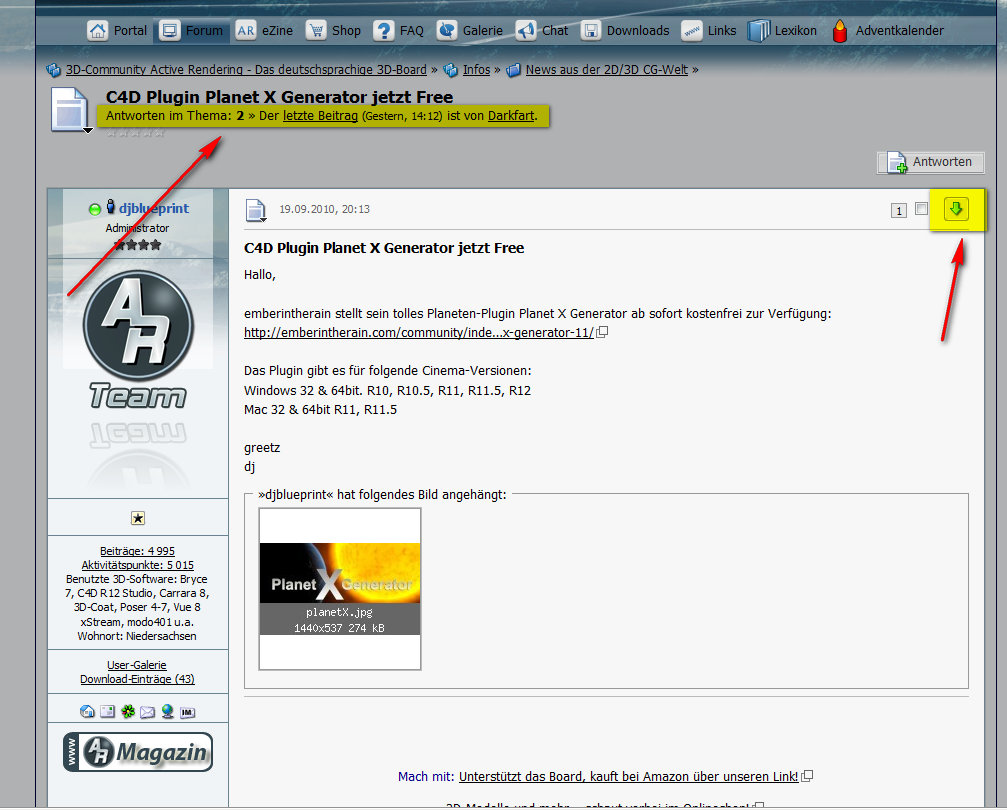
Task: Click the IM private message icon
Action: [188, 712]
